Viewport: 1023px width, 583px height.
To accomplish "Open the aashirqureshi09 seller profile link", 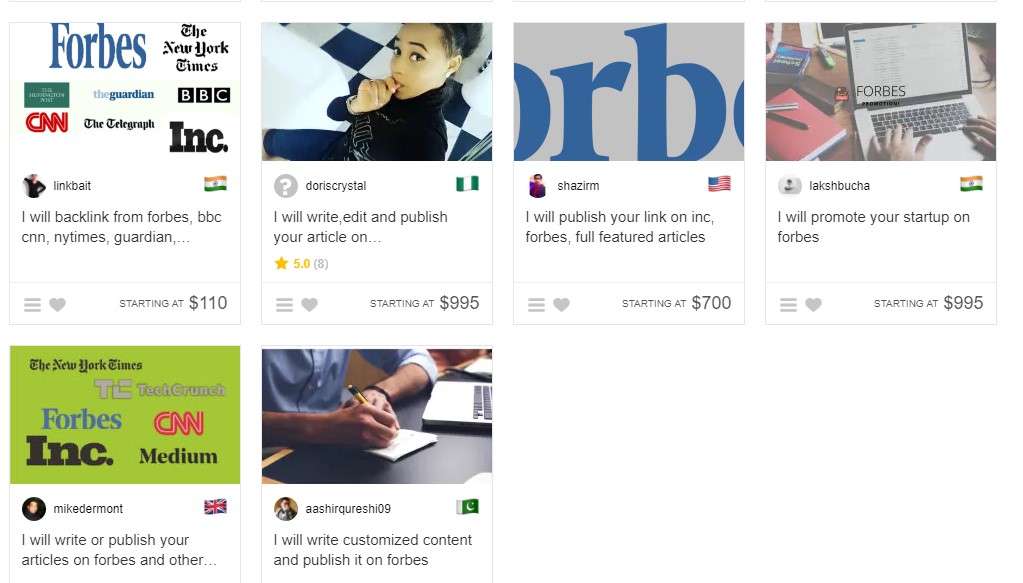I will click(348, 509).
